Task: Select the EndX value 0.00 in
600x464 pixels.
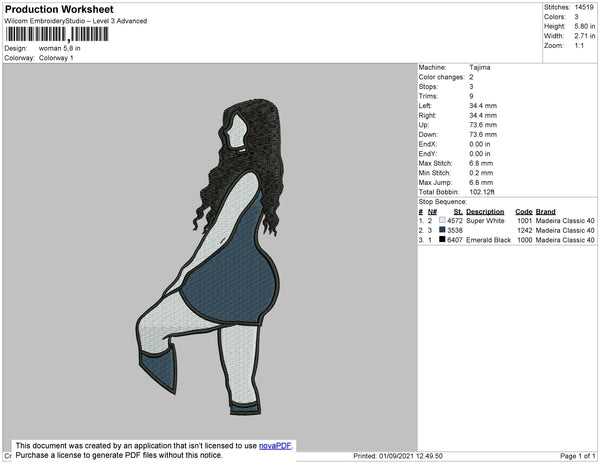Action: pos(480,144)
